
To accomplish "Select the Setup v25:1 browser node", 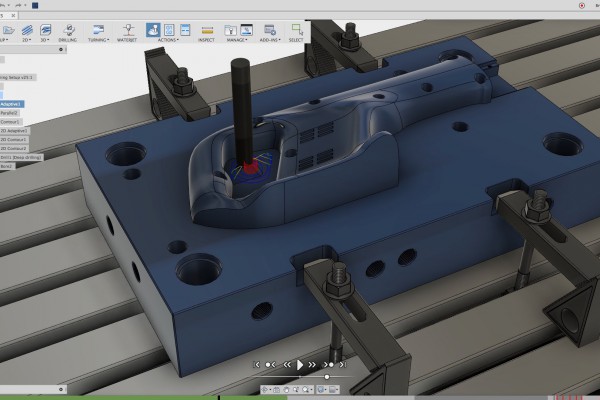I will (x=17, y=77).
